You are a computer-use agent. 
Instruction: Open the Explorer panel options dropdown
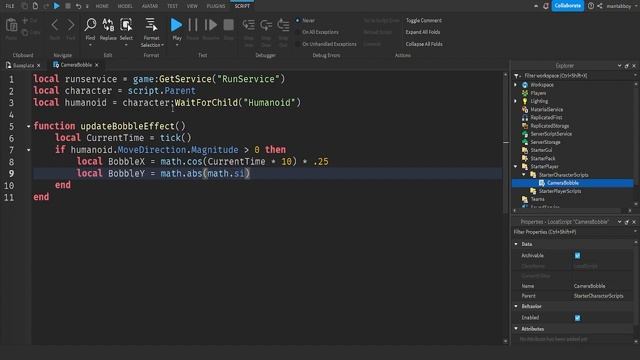tap(620, 66)
